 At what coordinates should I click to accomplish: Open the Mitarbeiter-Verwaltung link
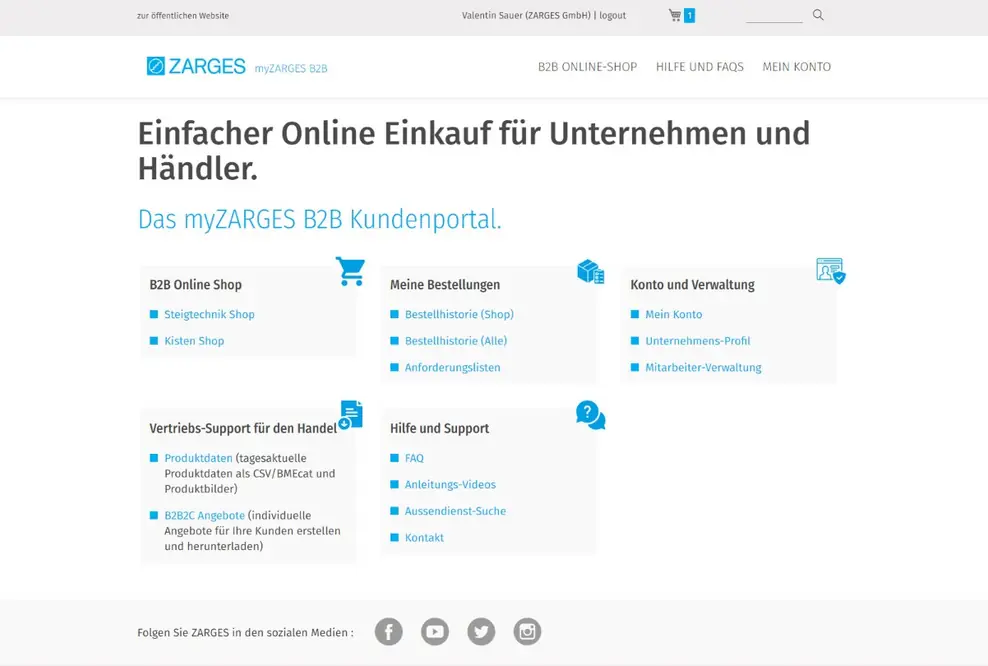pos(703,367)
